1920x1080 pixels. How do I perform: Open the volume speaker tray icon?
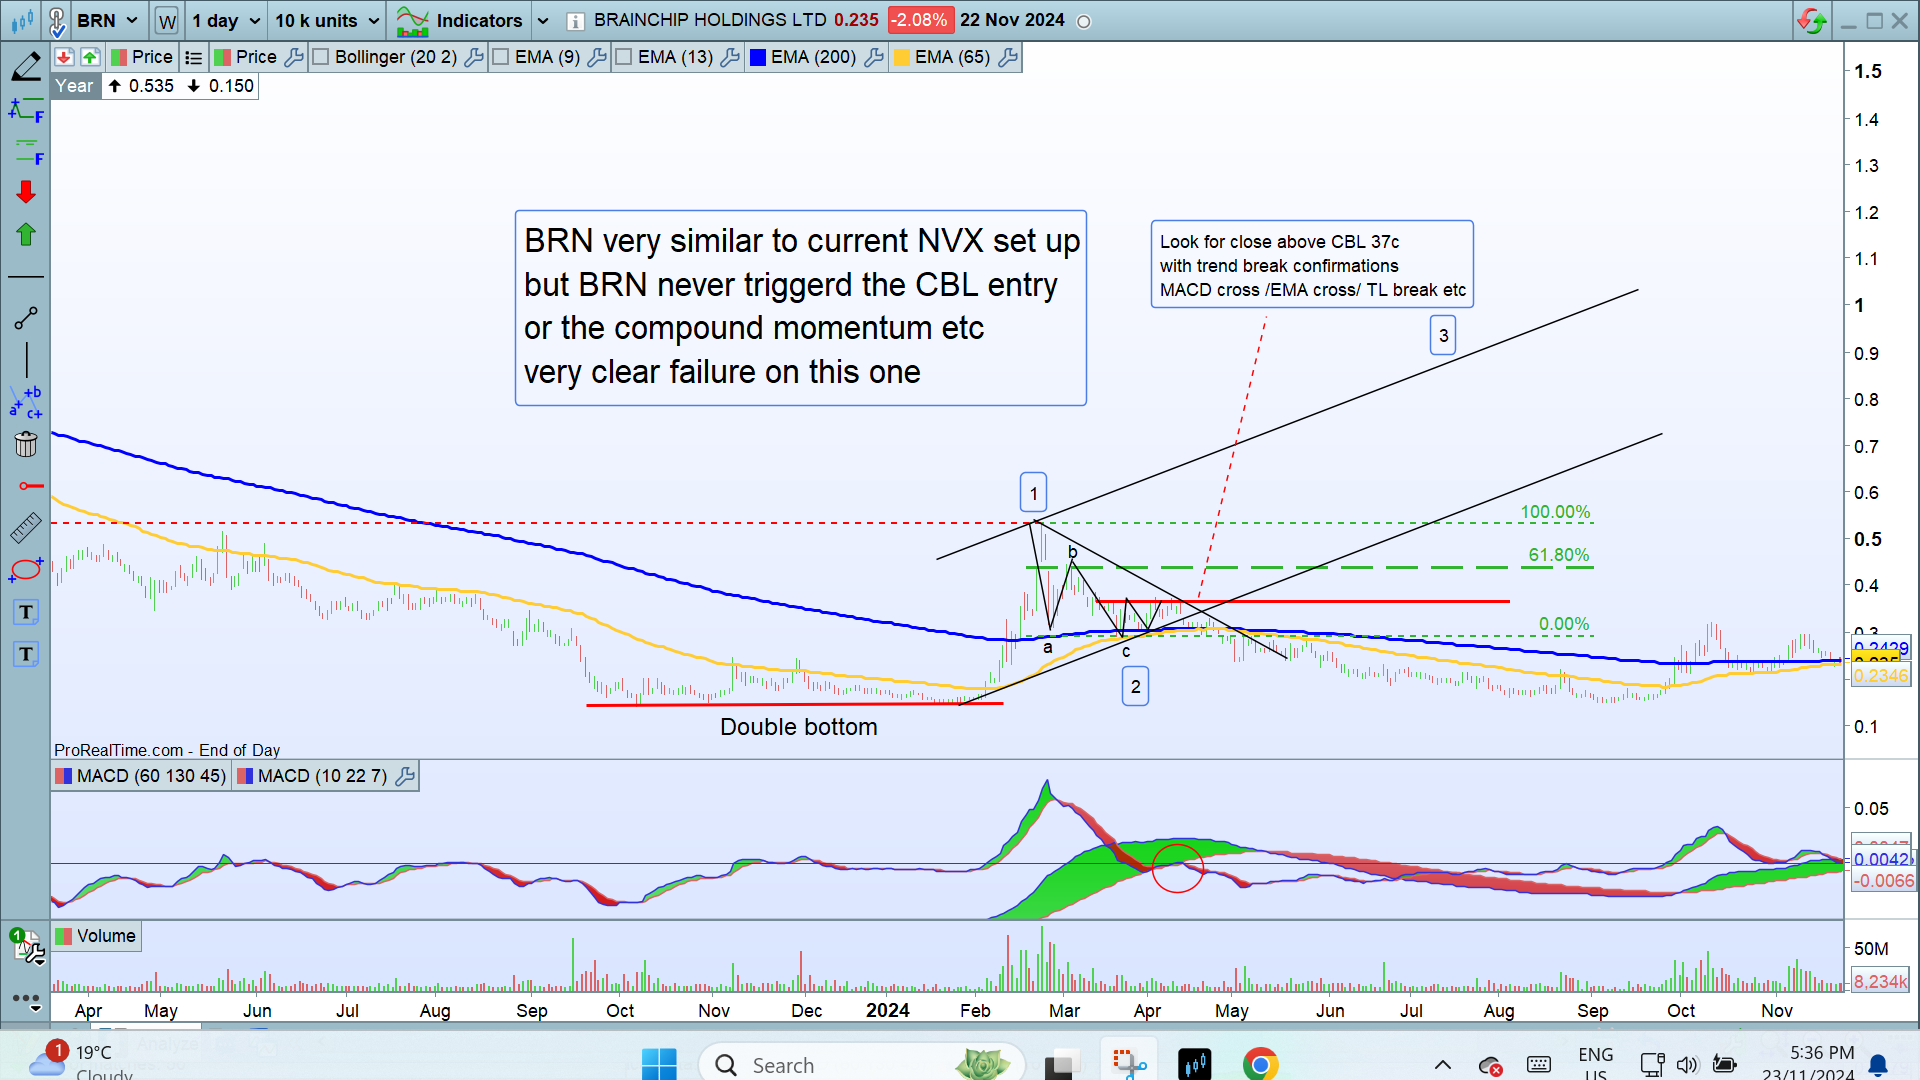[1687, 1065]
